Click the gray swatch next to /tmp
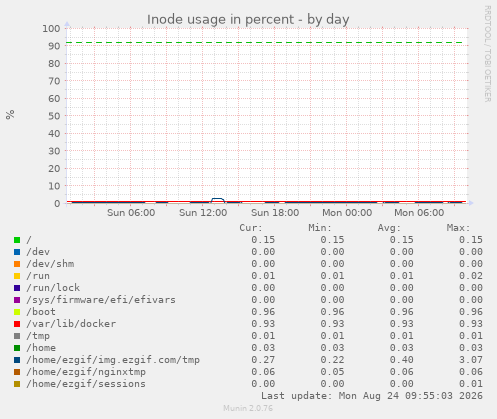 click(17, 336)
